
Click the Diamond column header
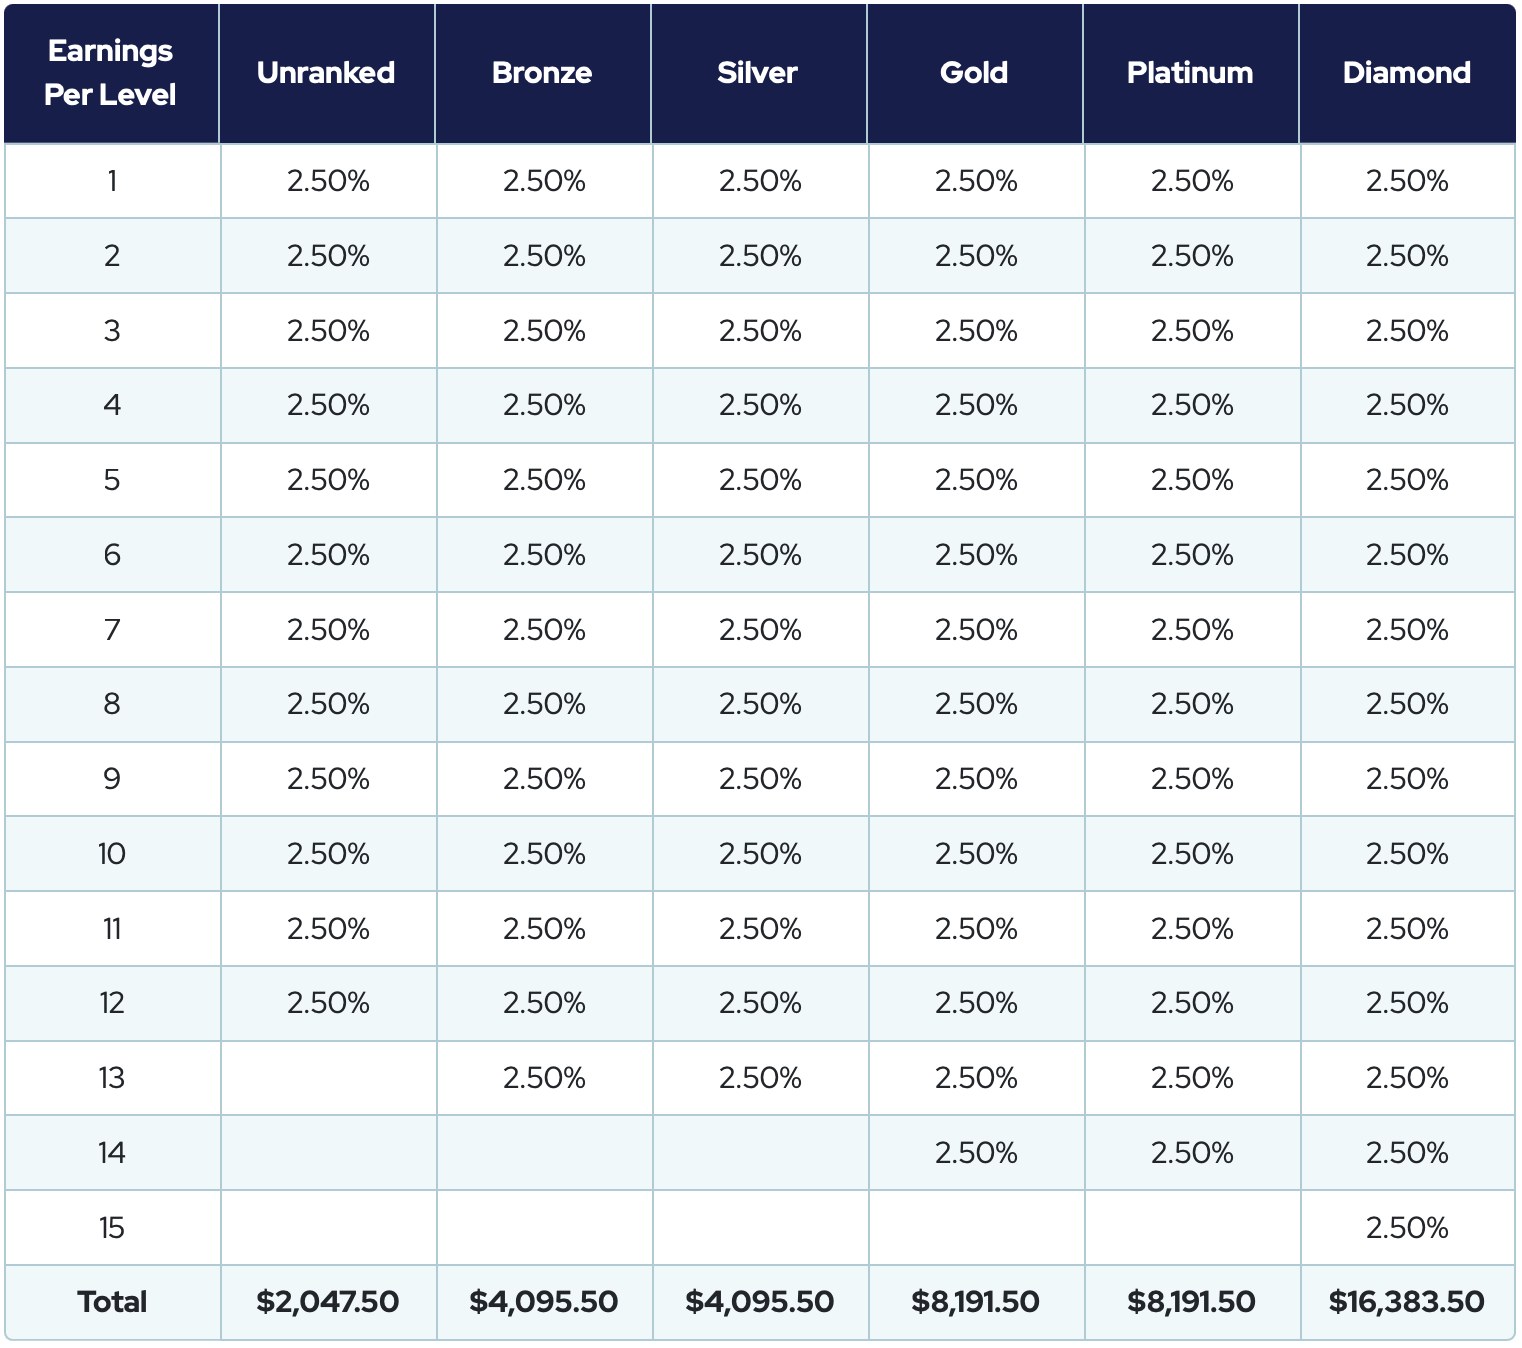(x=1406, y=73)
